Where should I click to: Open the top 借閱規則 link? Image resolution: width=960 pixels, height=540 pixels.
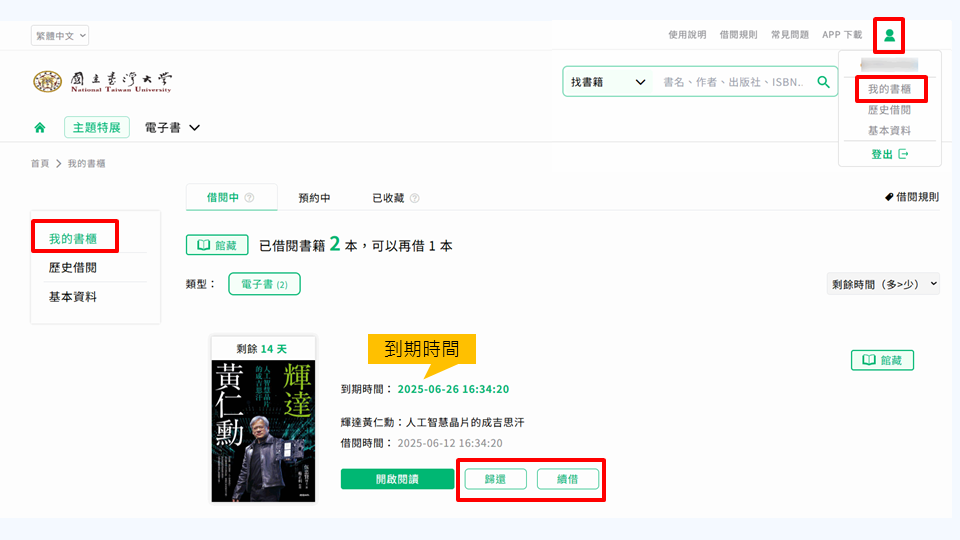pos(738,35)
